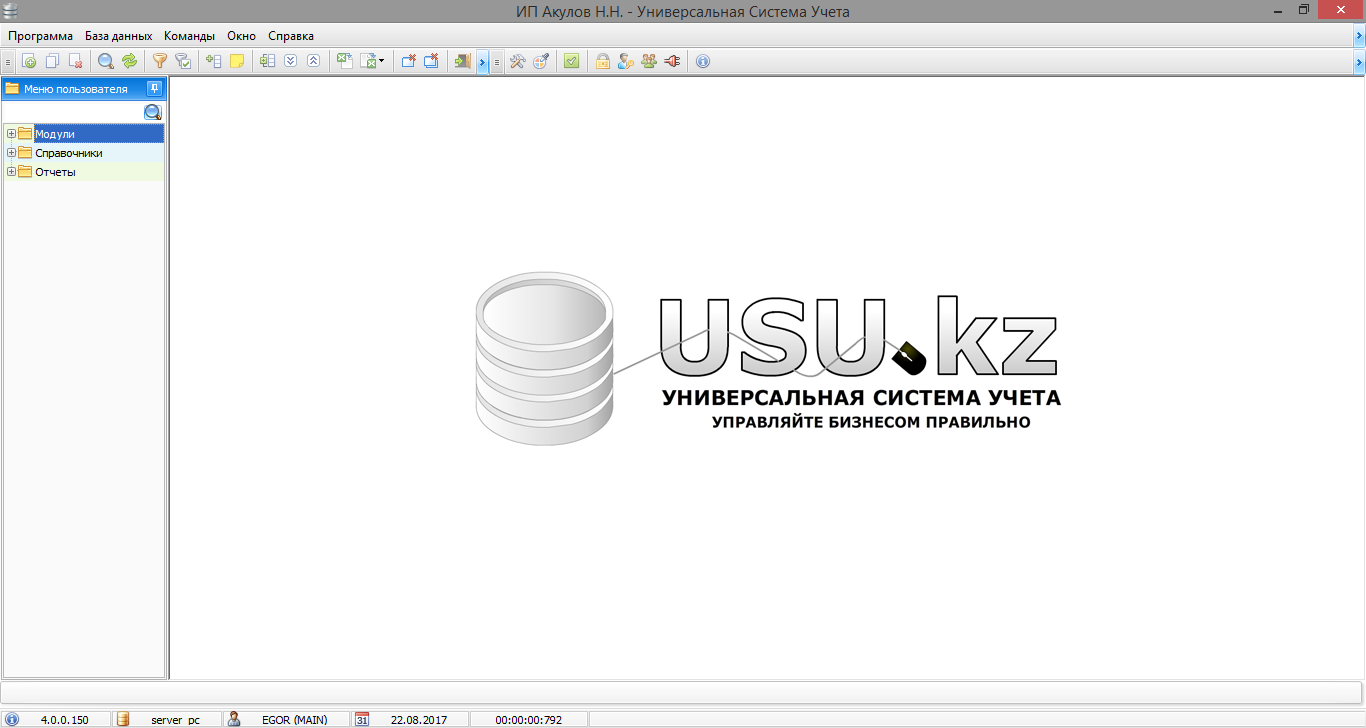Select the Модули folder item
This screenshot has width=1366, height=728.
point(55,134)
